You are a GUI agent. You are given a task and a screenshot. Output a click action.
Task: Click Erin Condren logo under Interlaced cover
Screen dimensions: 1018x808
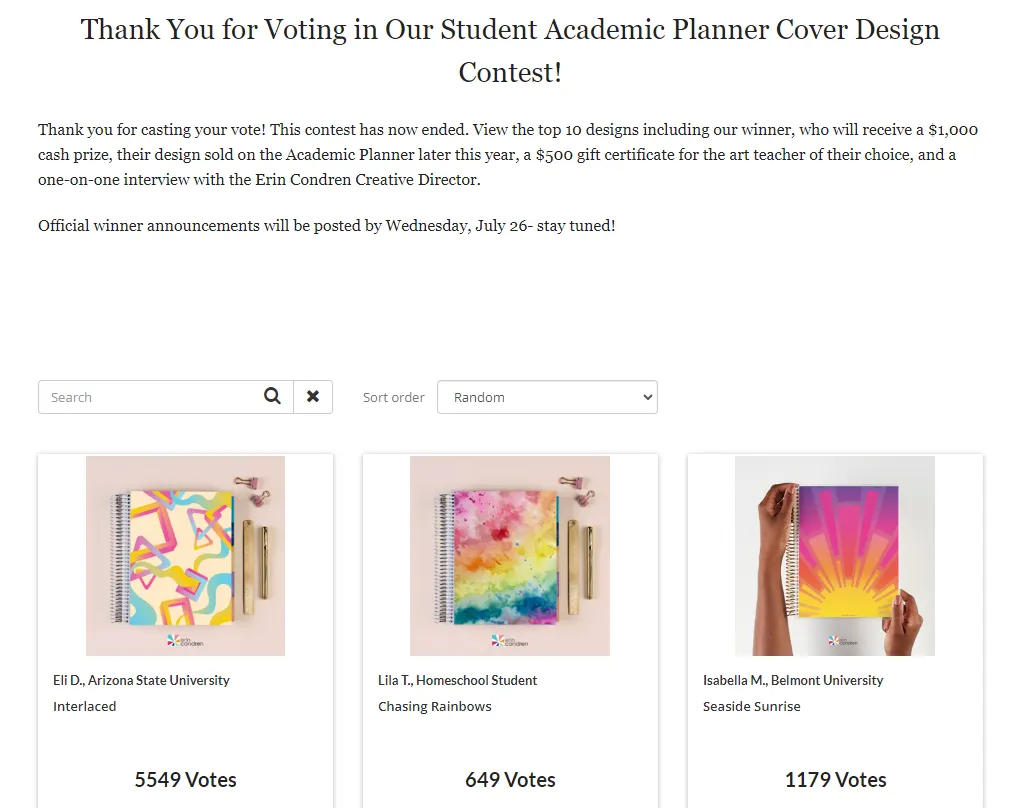click(185, 641)
